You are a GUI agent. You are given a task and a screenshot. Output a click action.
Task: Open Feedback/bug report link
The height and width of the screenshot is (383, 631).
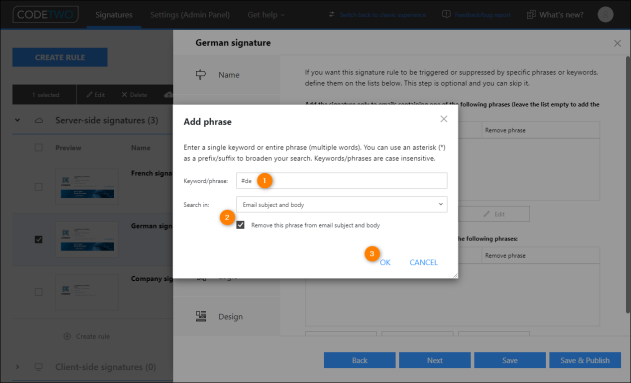(483, 15)
